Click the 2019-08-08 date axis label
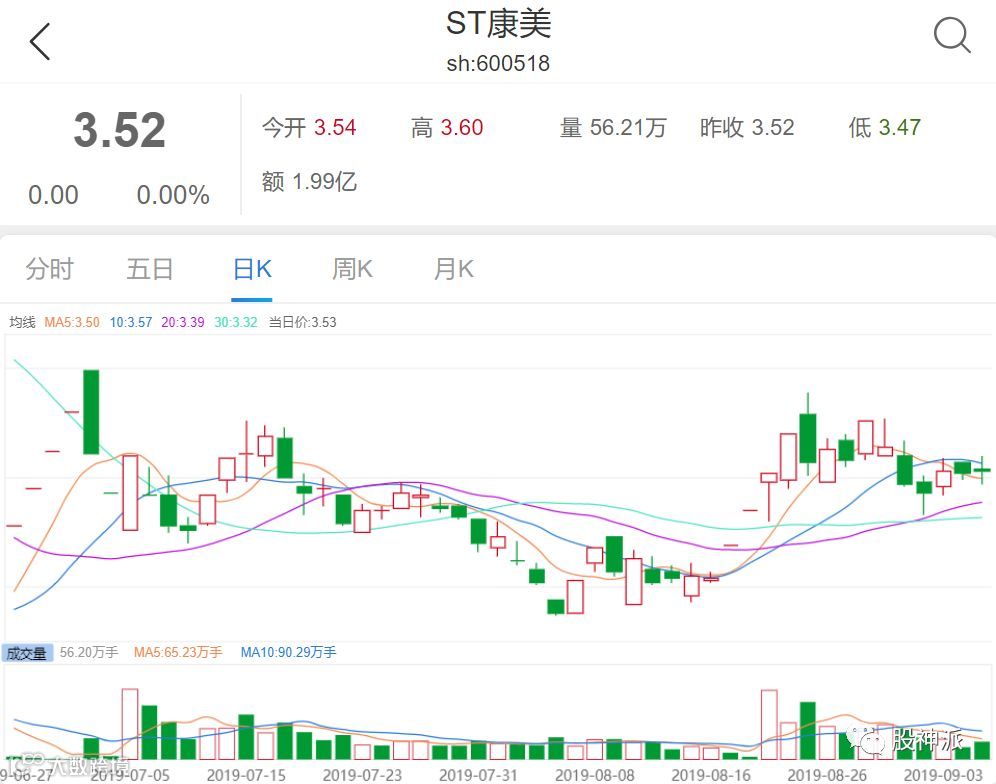This screenshot has height=784, width=996. click(x=595, y=776)
